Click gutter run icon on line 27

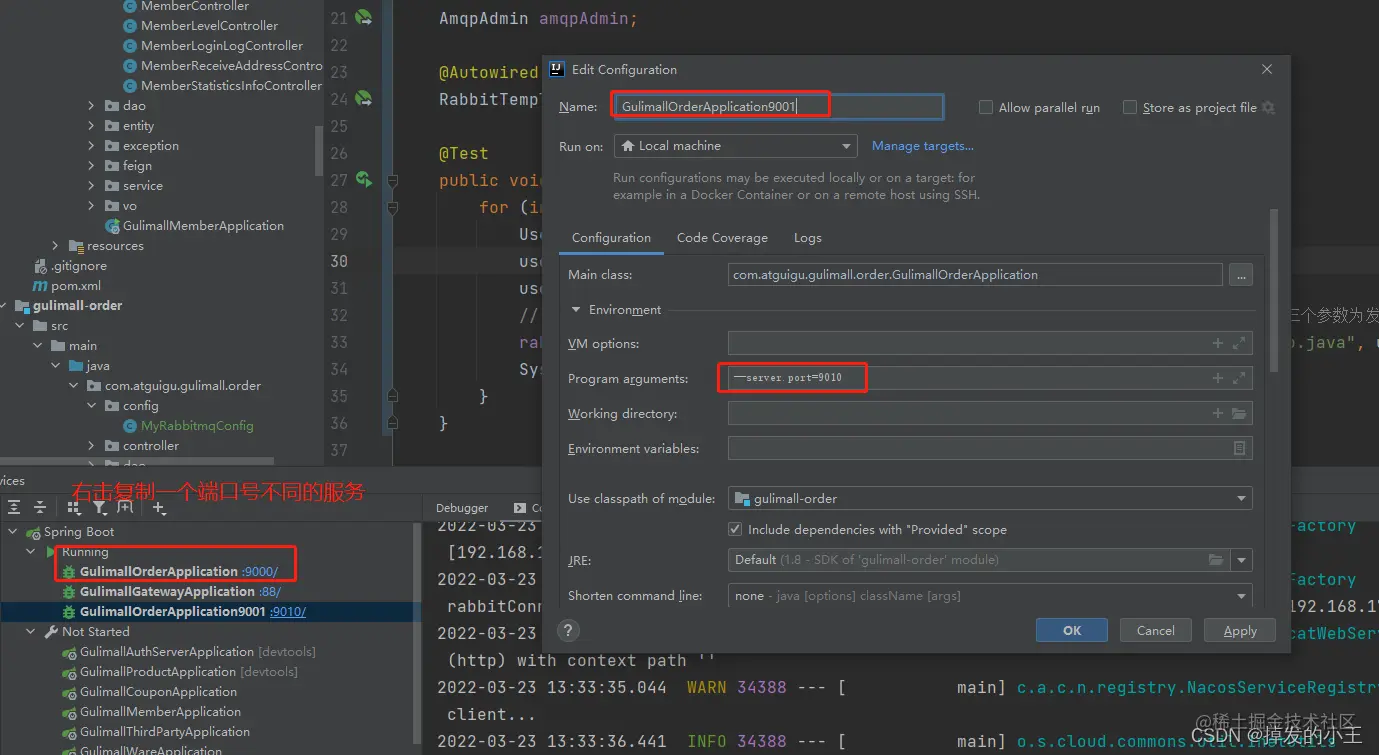coord(364,180)
